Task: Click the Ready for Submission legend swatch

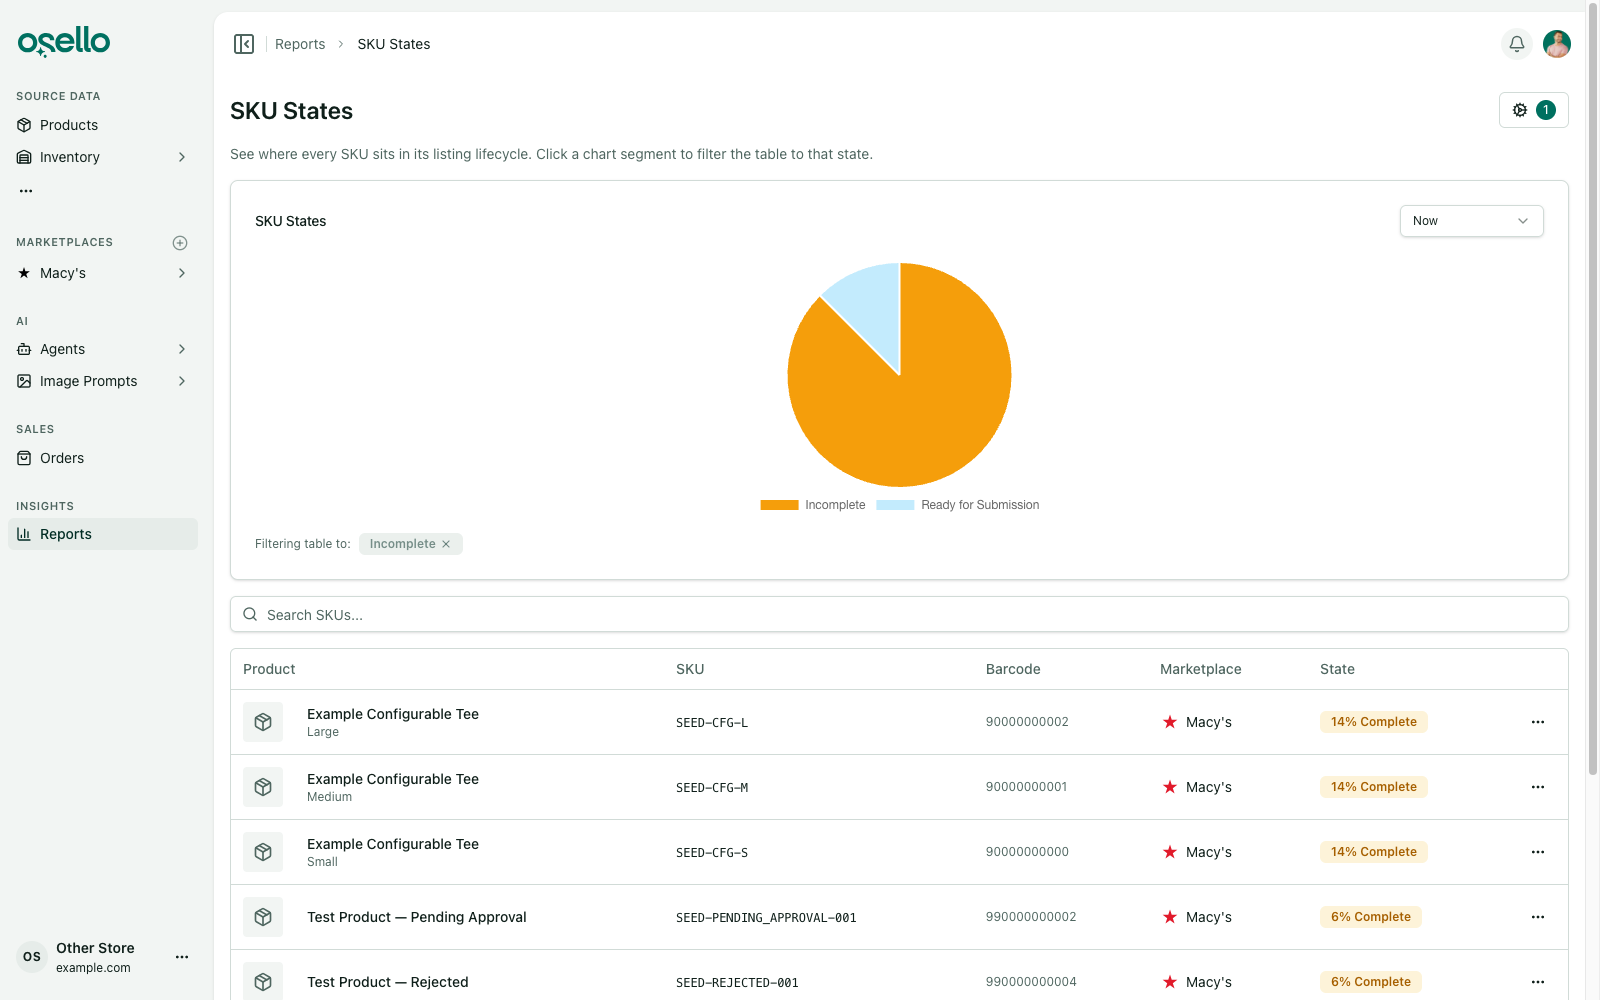Action: pos(895,505)
